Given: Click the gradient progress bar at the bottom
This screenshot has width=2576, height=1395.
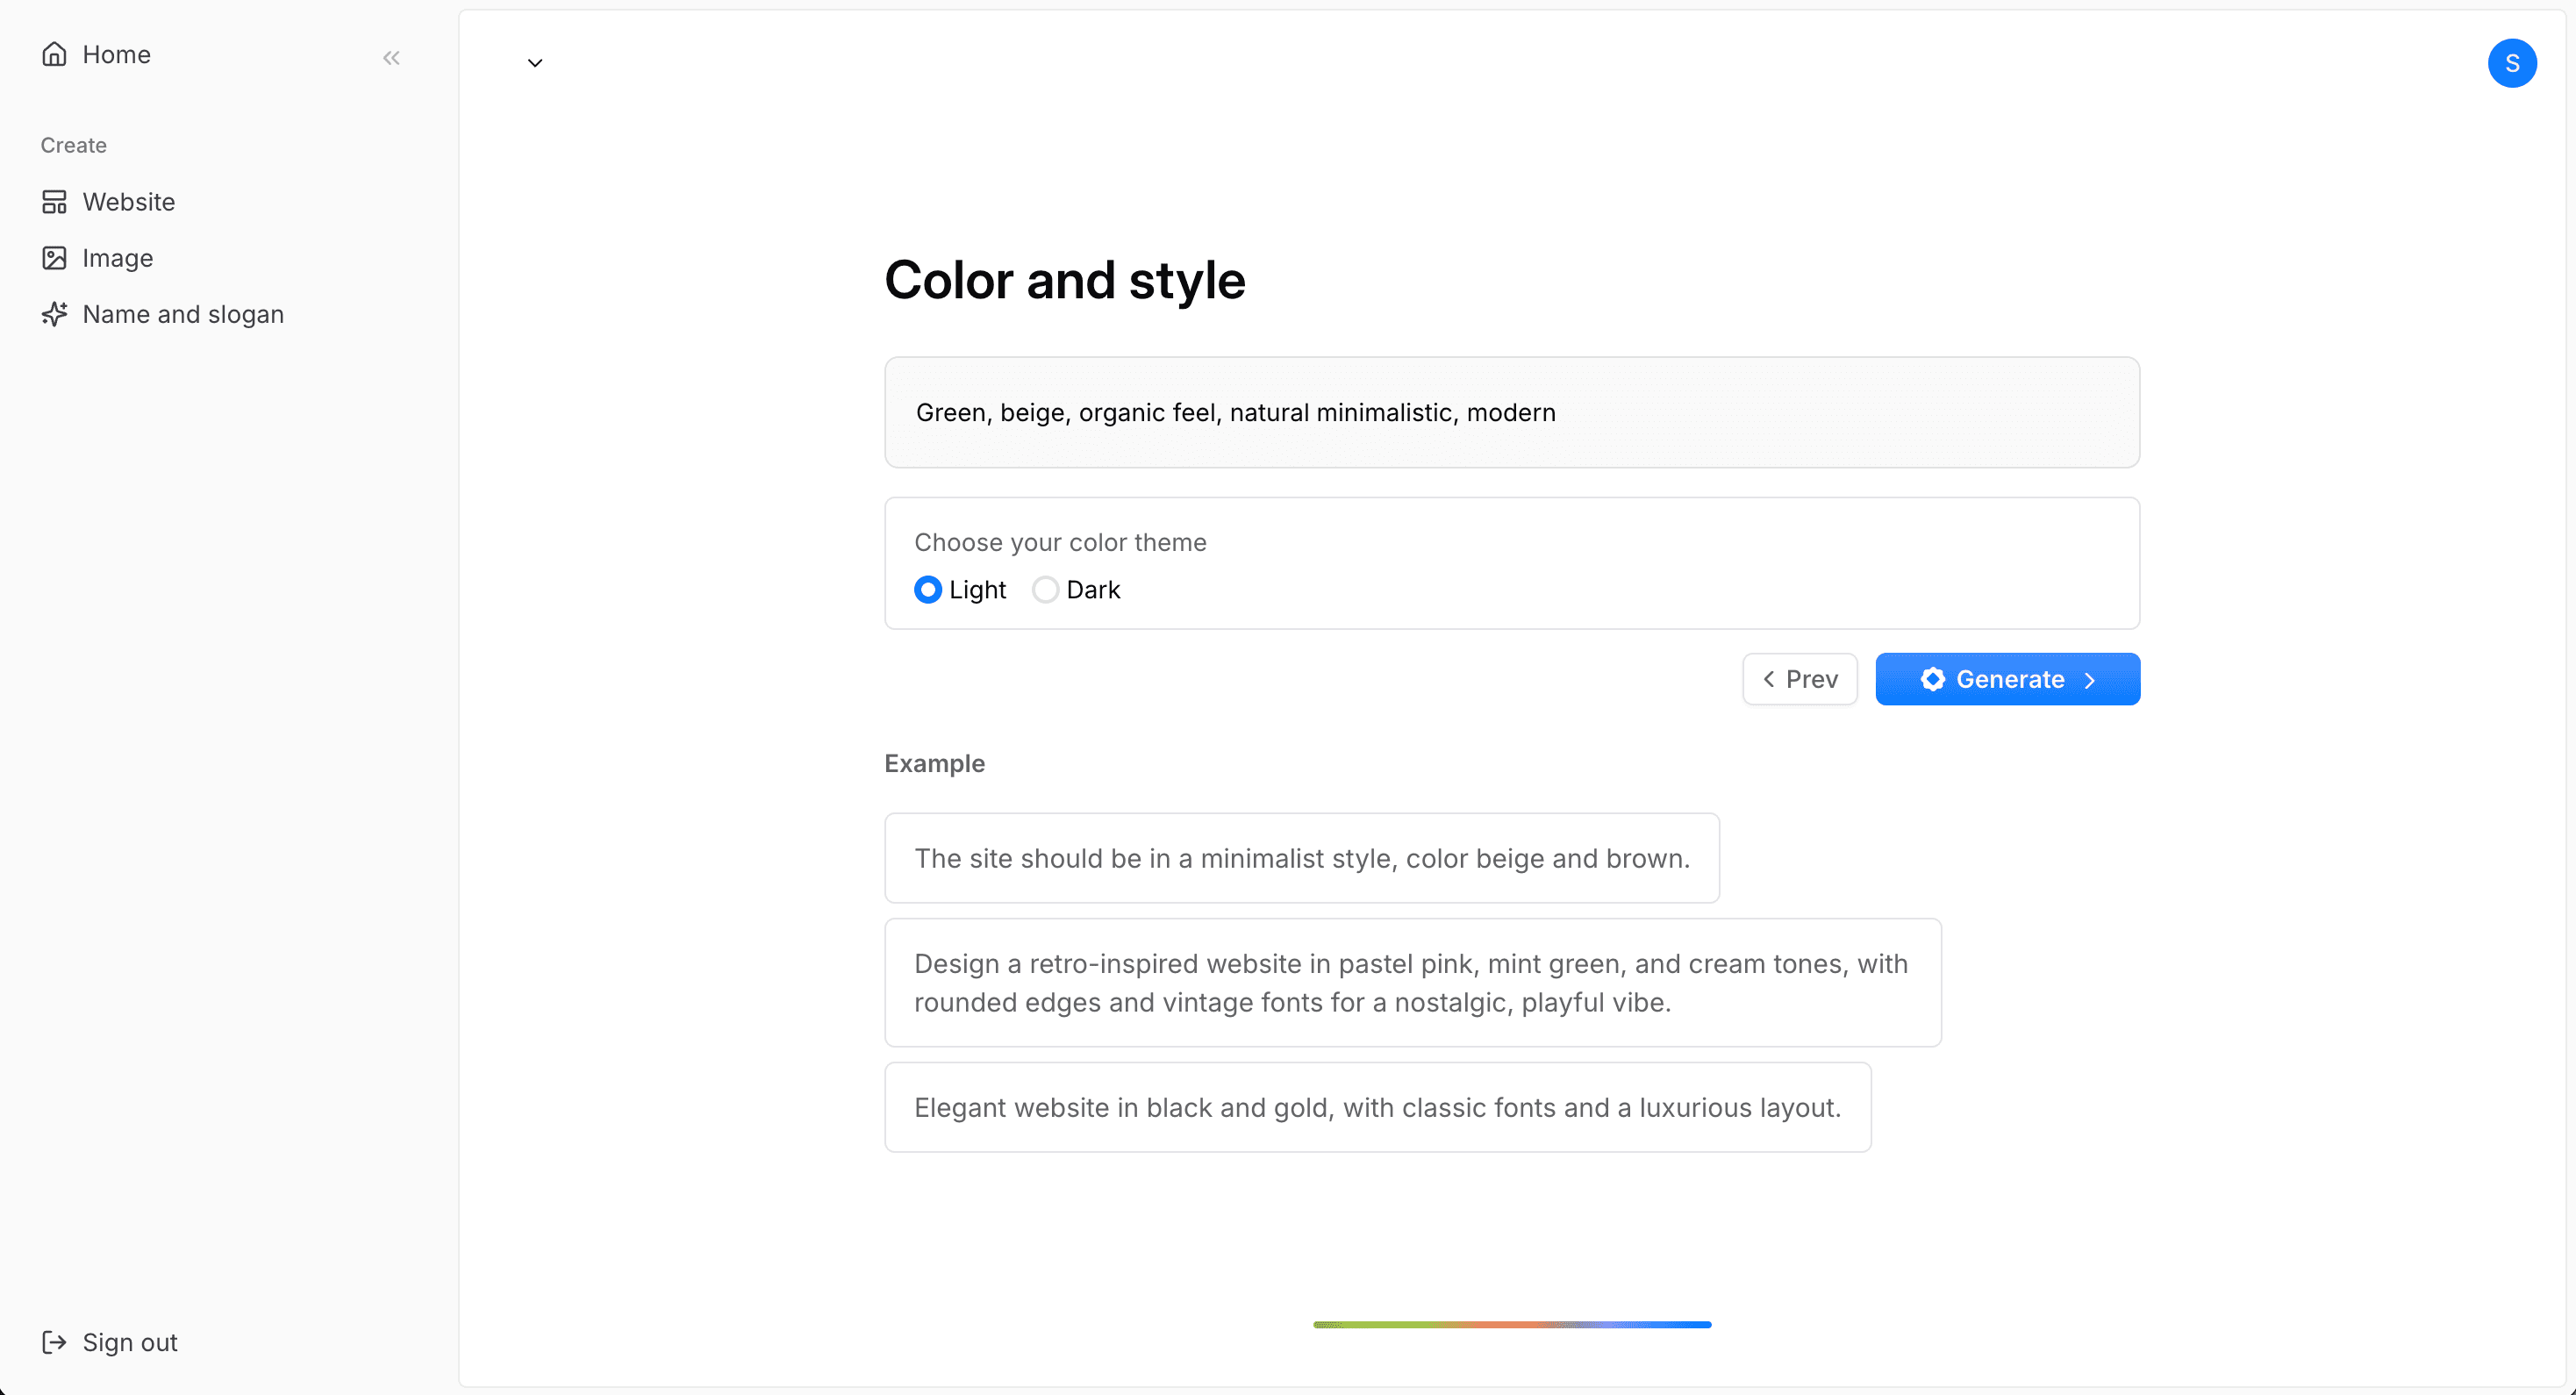Looking at the screenshot, I should (1512, 1325).
